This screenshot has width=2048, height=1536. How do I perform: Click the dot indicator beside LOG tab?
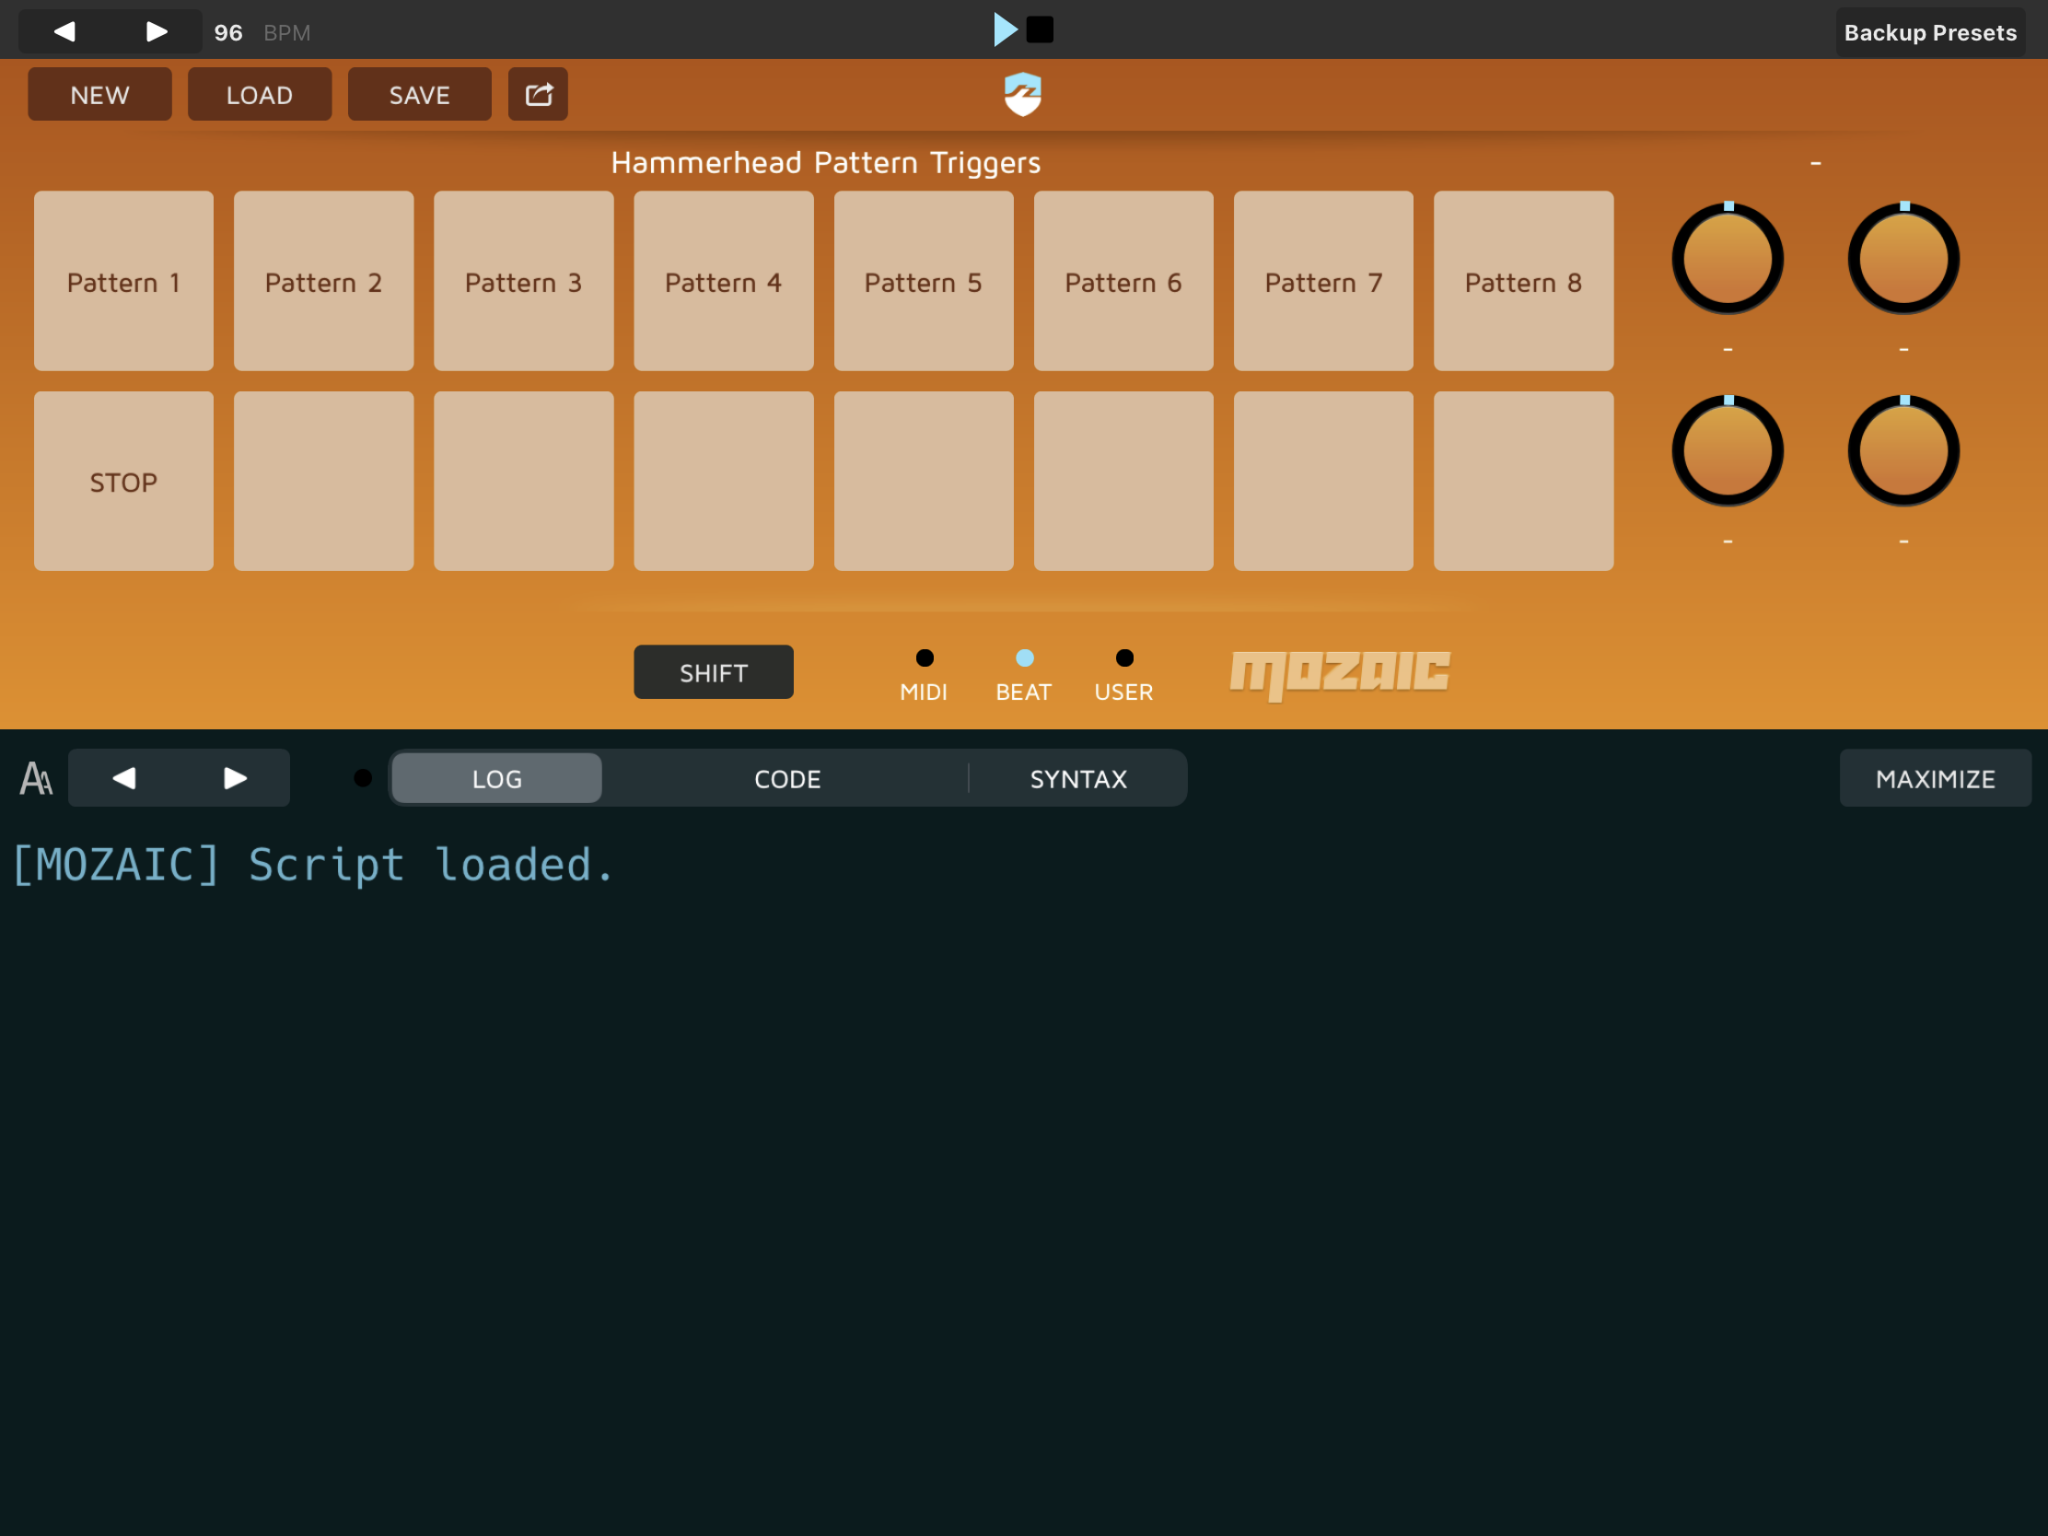(x=363, y=778)
